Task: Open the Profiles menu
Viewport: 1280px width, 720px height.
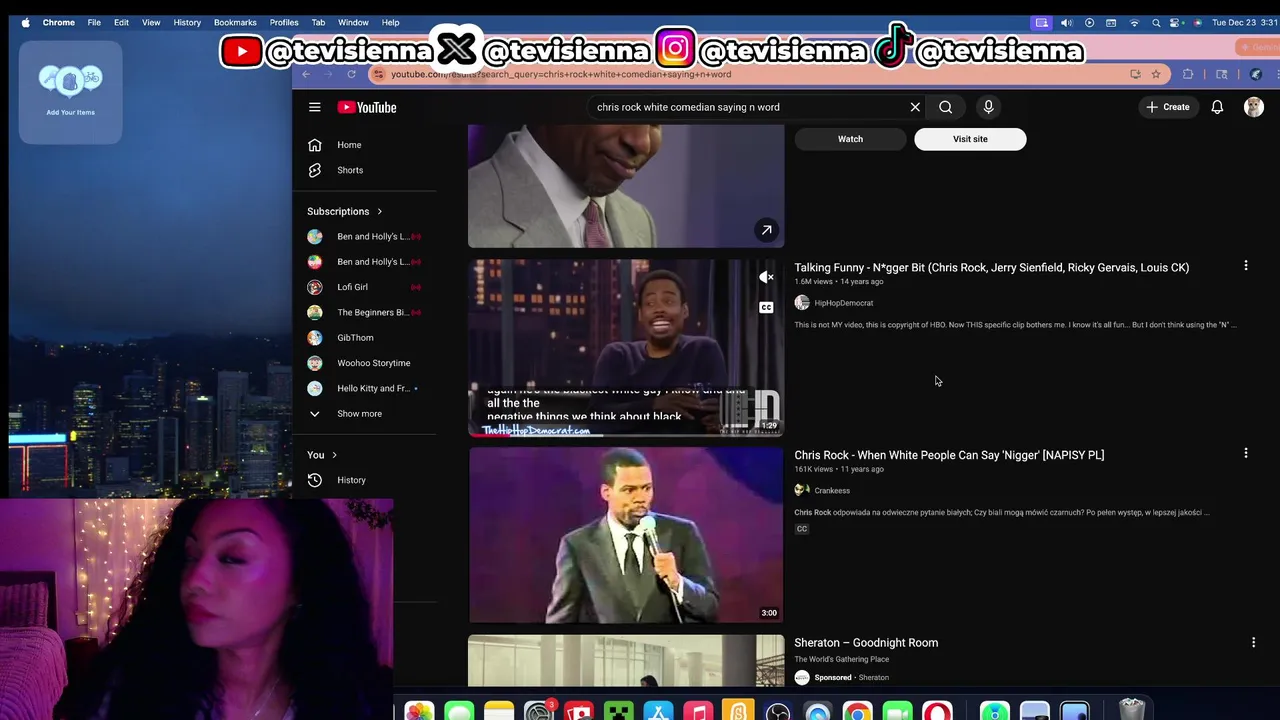Action: [284, 22]
